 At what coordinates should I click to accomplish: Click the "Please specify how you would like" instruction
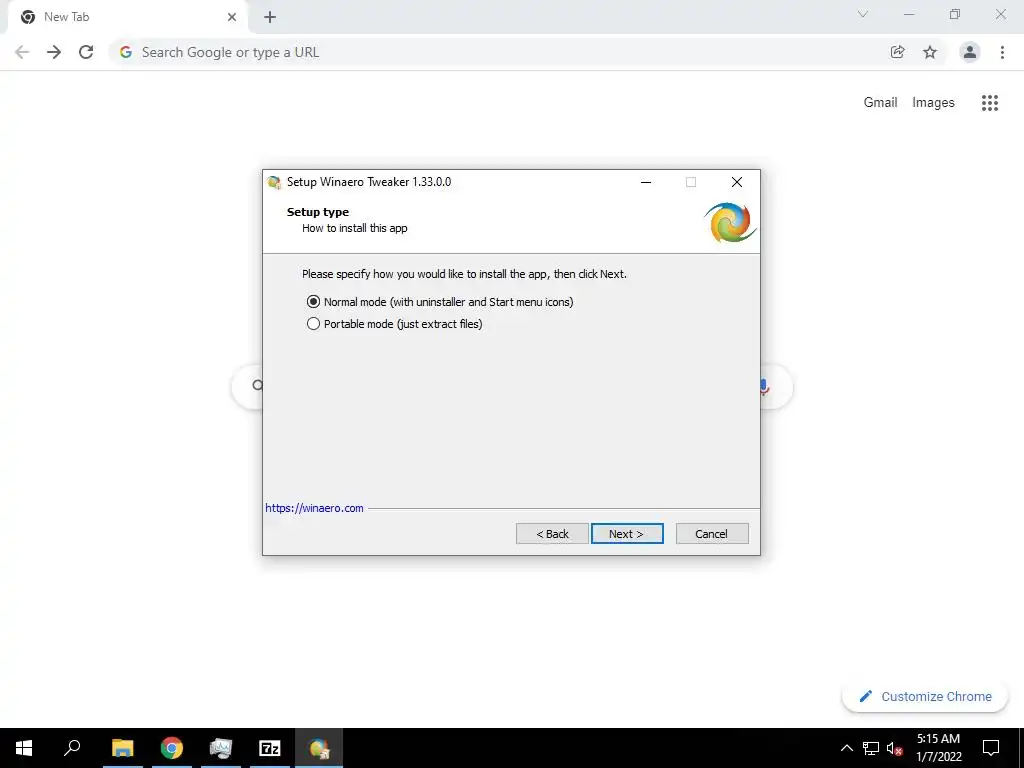pyautogui.click(x=464, y=274)
